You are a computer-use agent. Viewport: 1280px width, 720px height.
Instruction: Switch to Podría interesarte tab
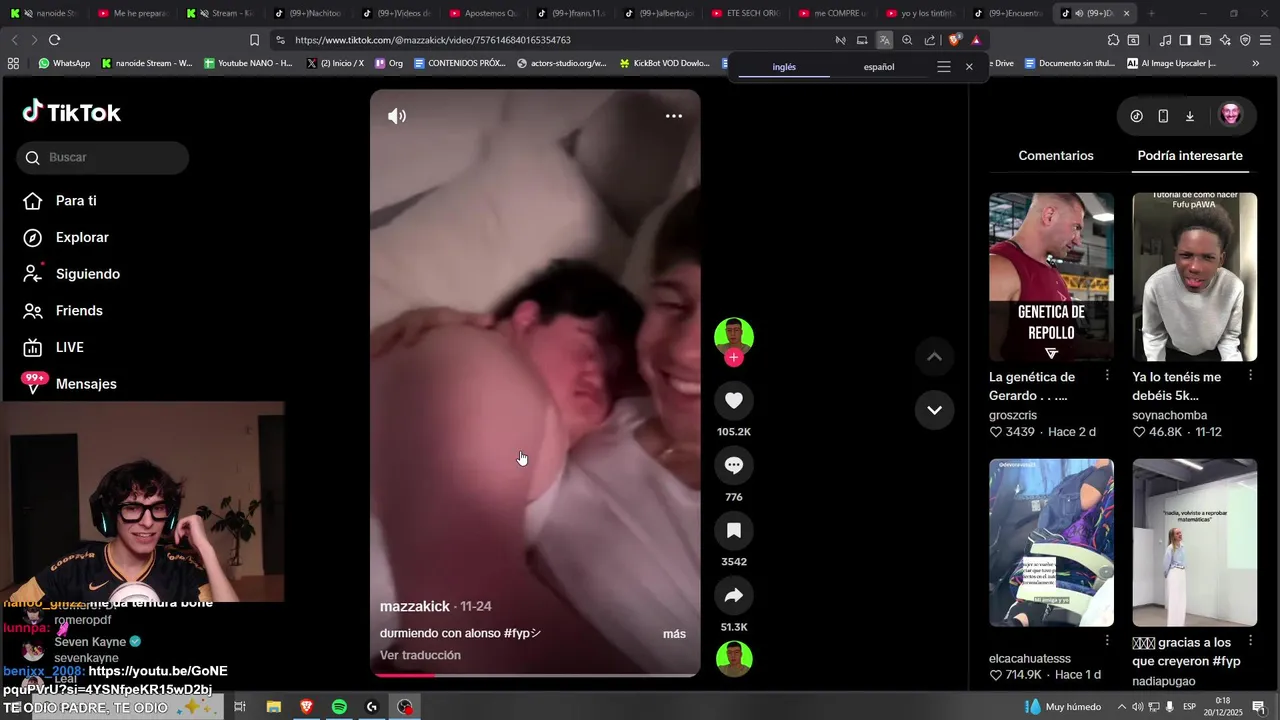click(x=1190, y=156)
